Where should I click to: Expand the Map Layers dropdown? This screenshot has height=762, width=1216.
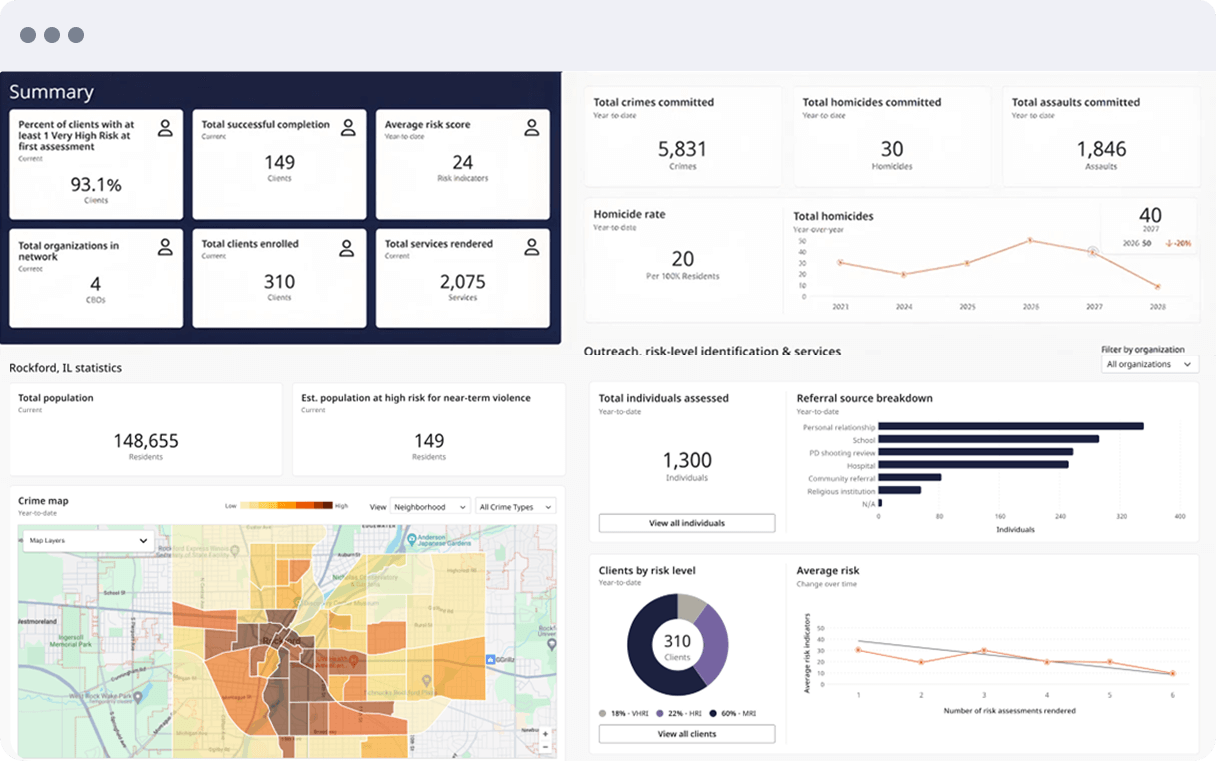tap(88, 540)
